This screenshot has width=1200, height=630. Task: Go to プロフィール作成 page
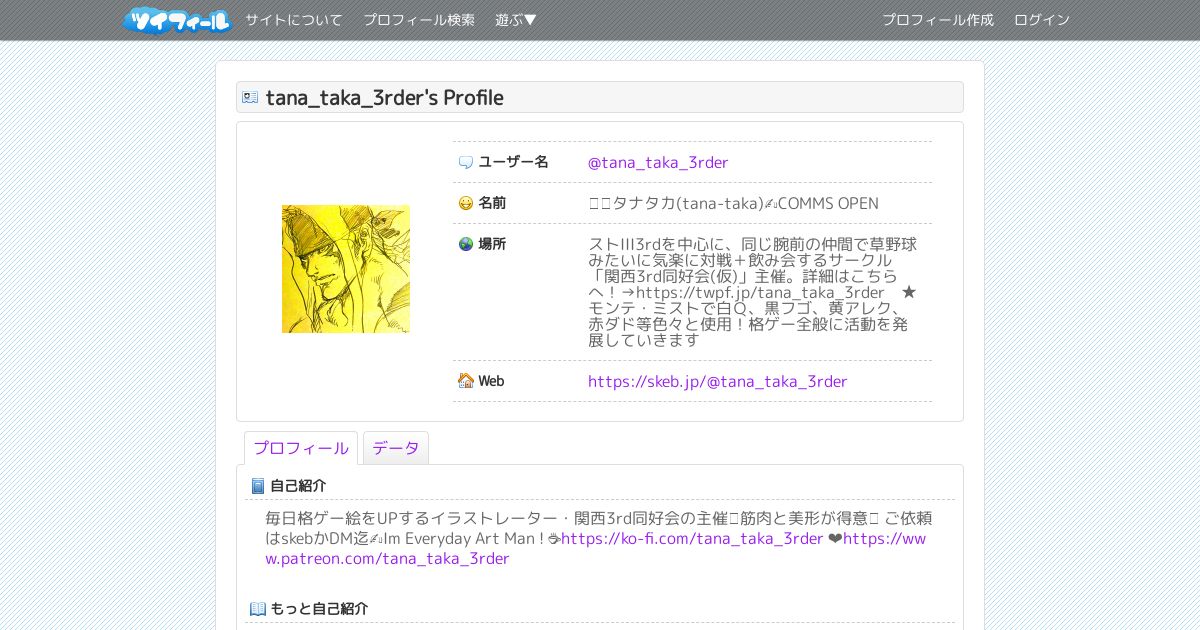tap(938, 20)
